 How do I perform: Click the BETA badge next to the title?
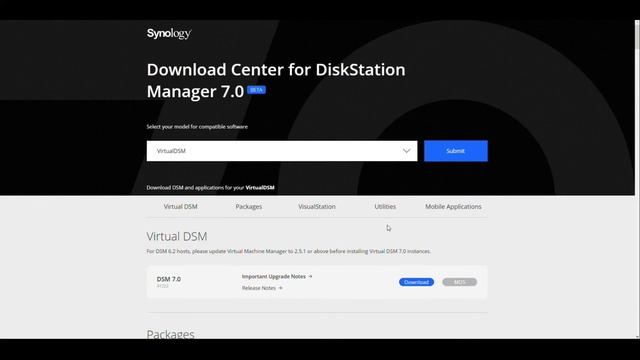point(256,90)
